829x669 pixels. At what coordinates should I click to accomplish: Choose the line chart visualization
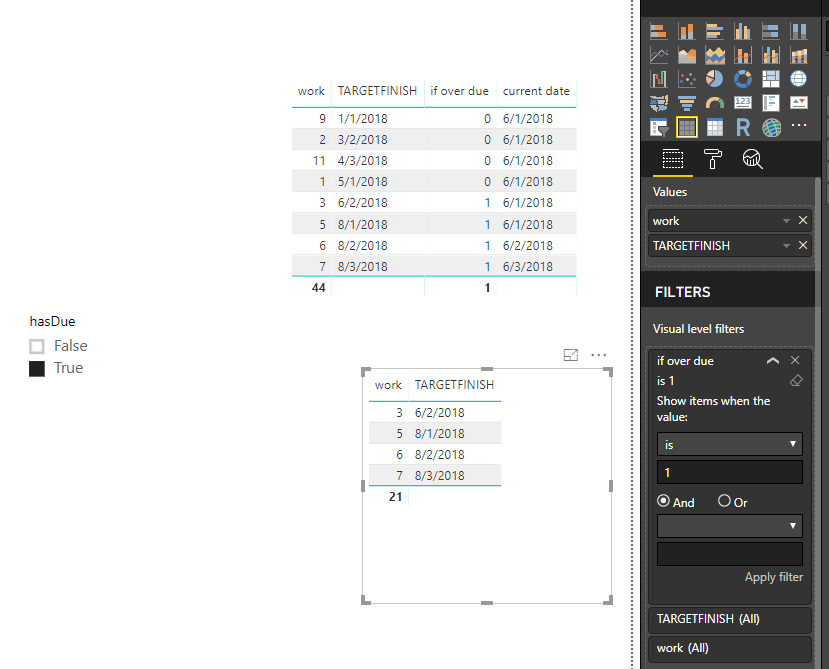click(x=658, y=55)
